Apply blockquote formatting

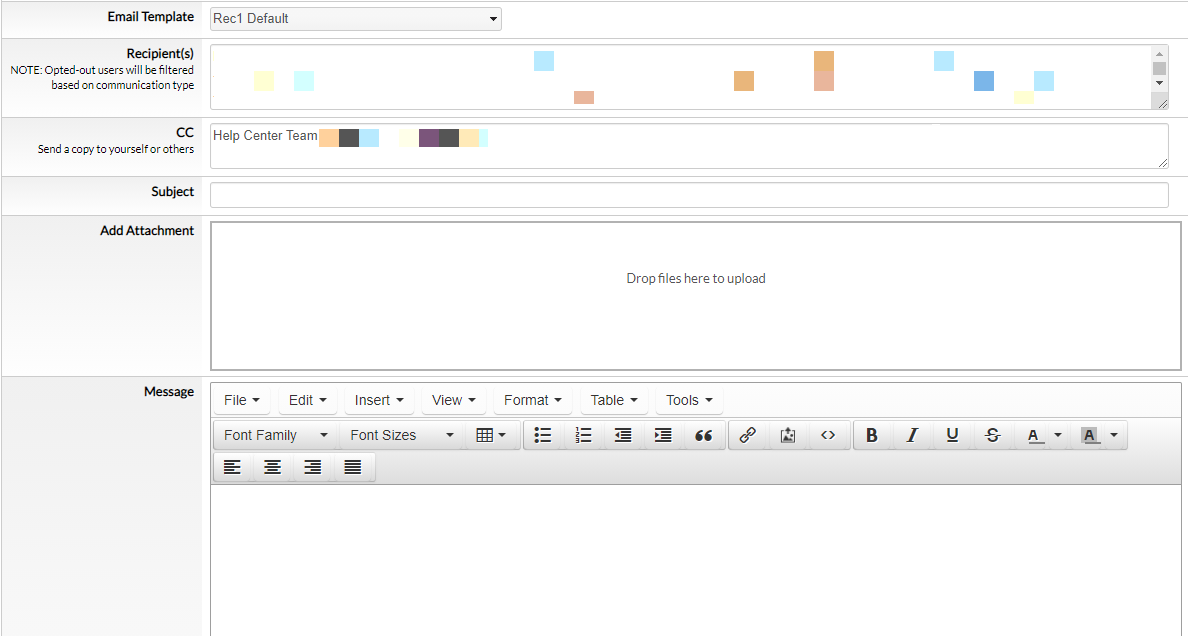click(x=703, y=435)
